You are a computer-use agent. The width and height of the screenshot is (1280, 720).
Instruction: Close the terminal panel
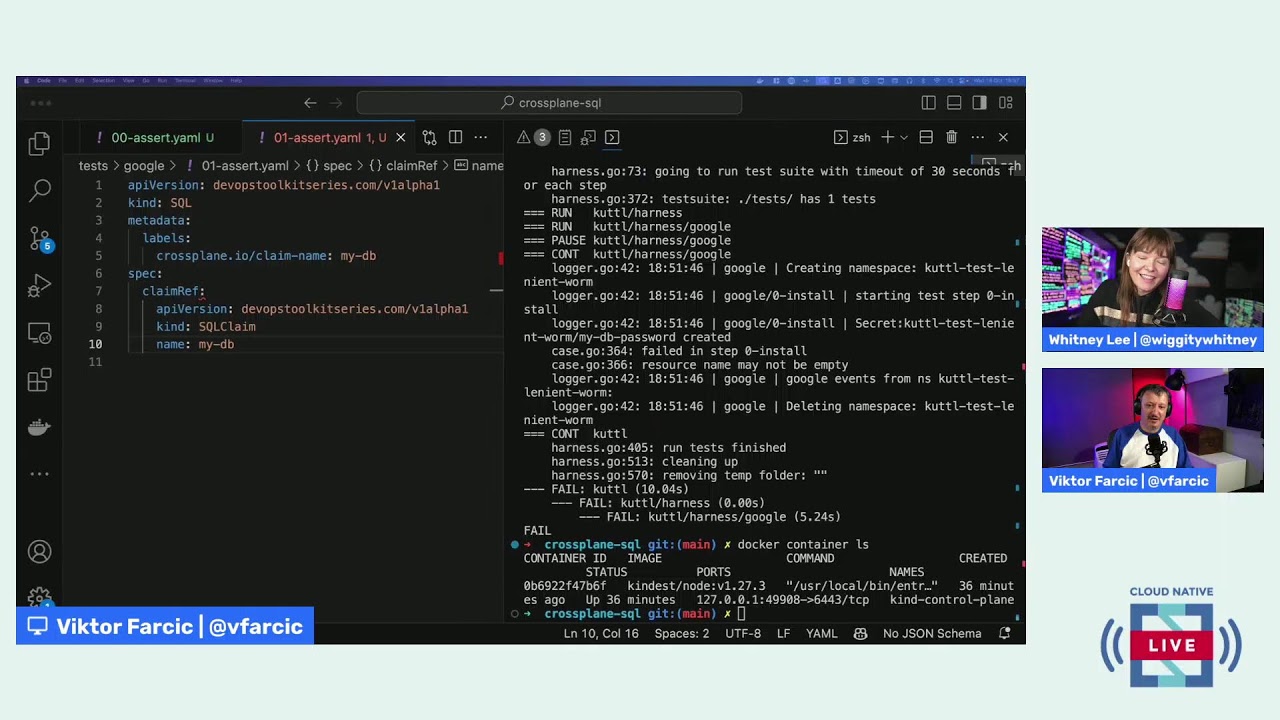tap(1003, 138)
